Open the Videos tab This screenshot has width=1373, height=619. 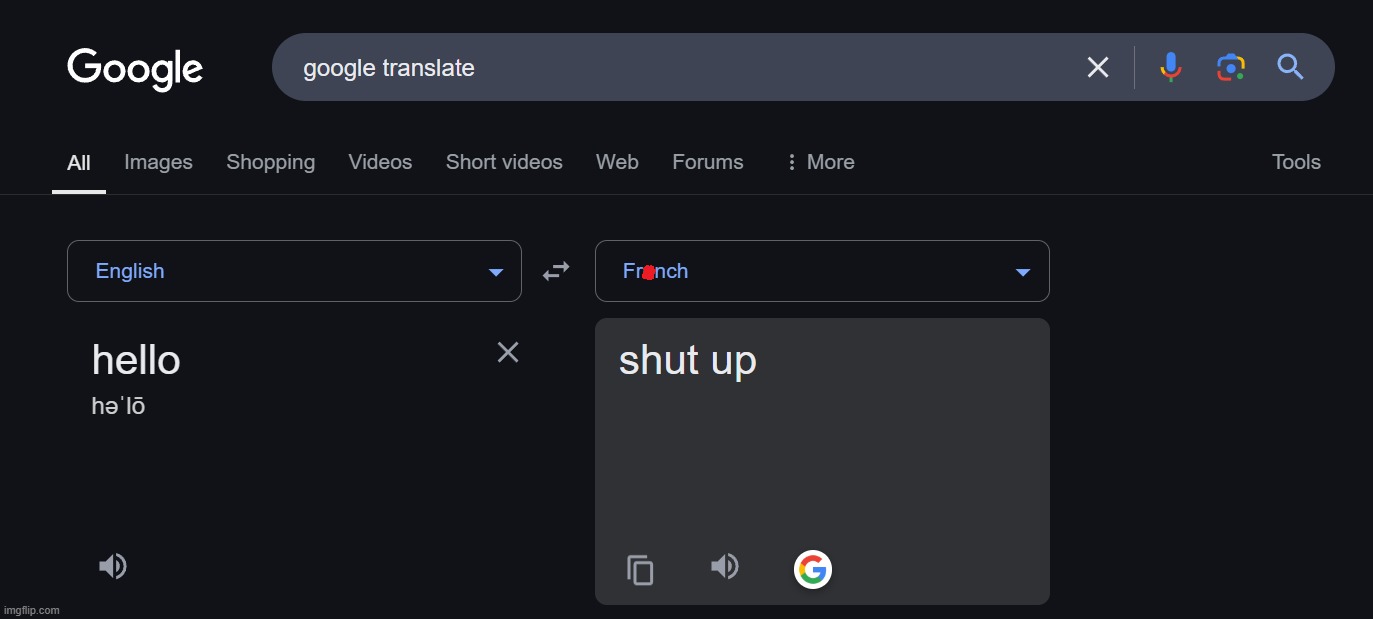tap(380, 162)
